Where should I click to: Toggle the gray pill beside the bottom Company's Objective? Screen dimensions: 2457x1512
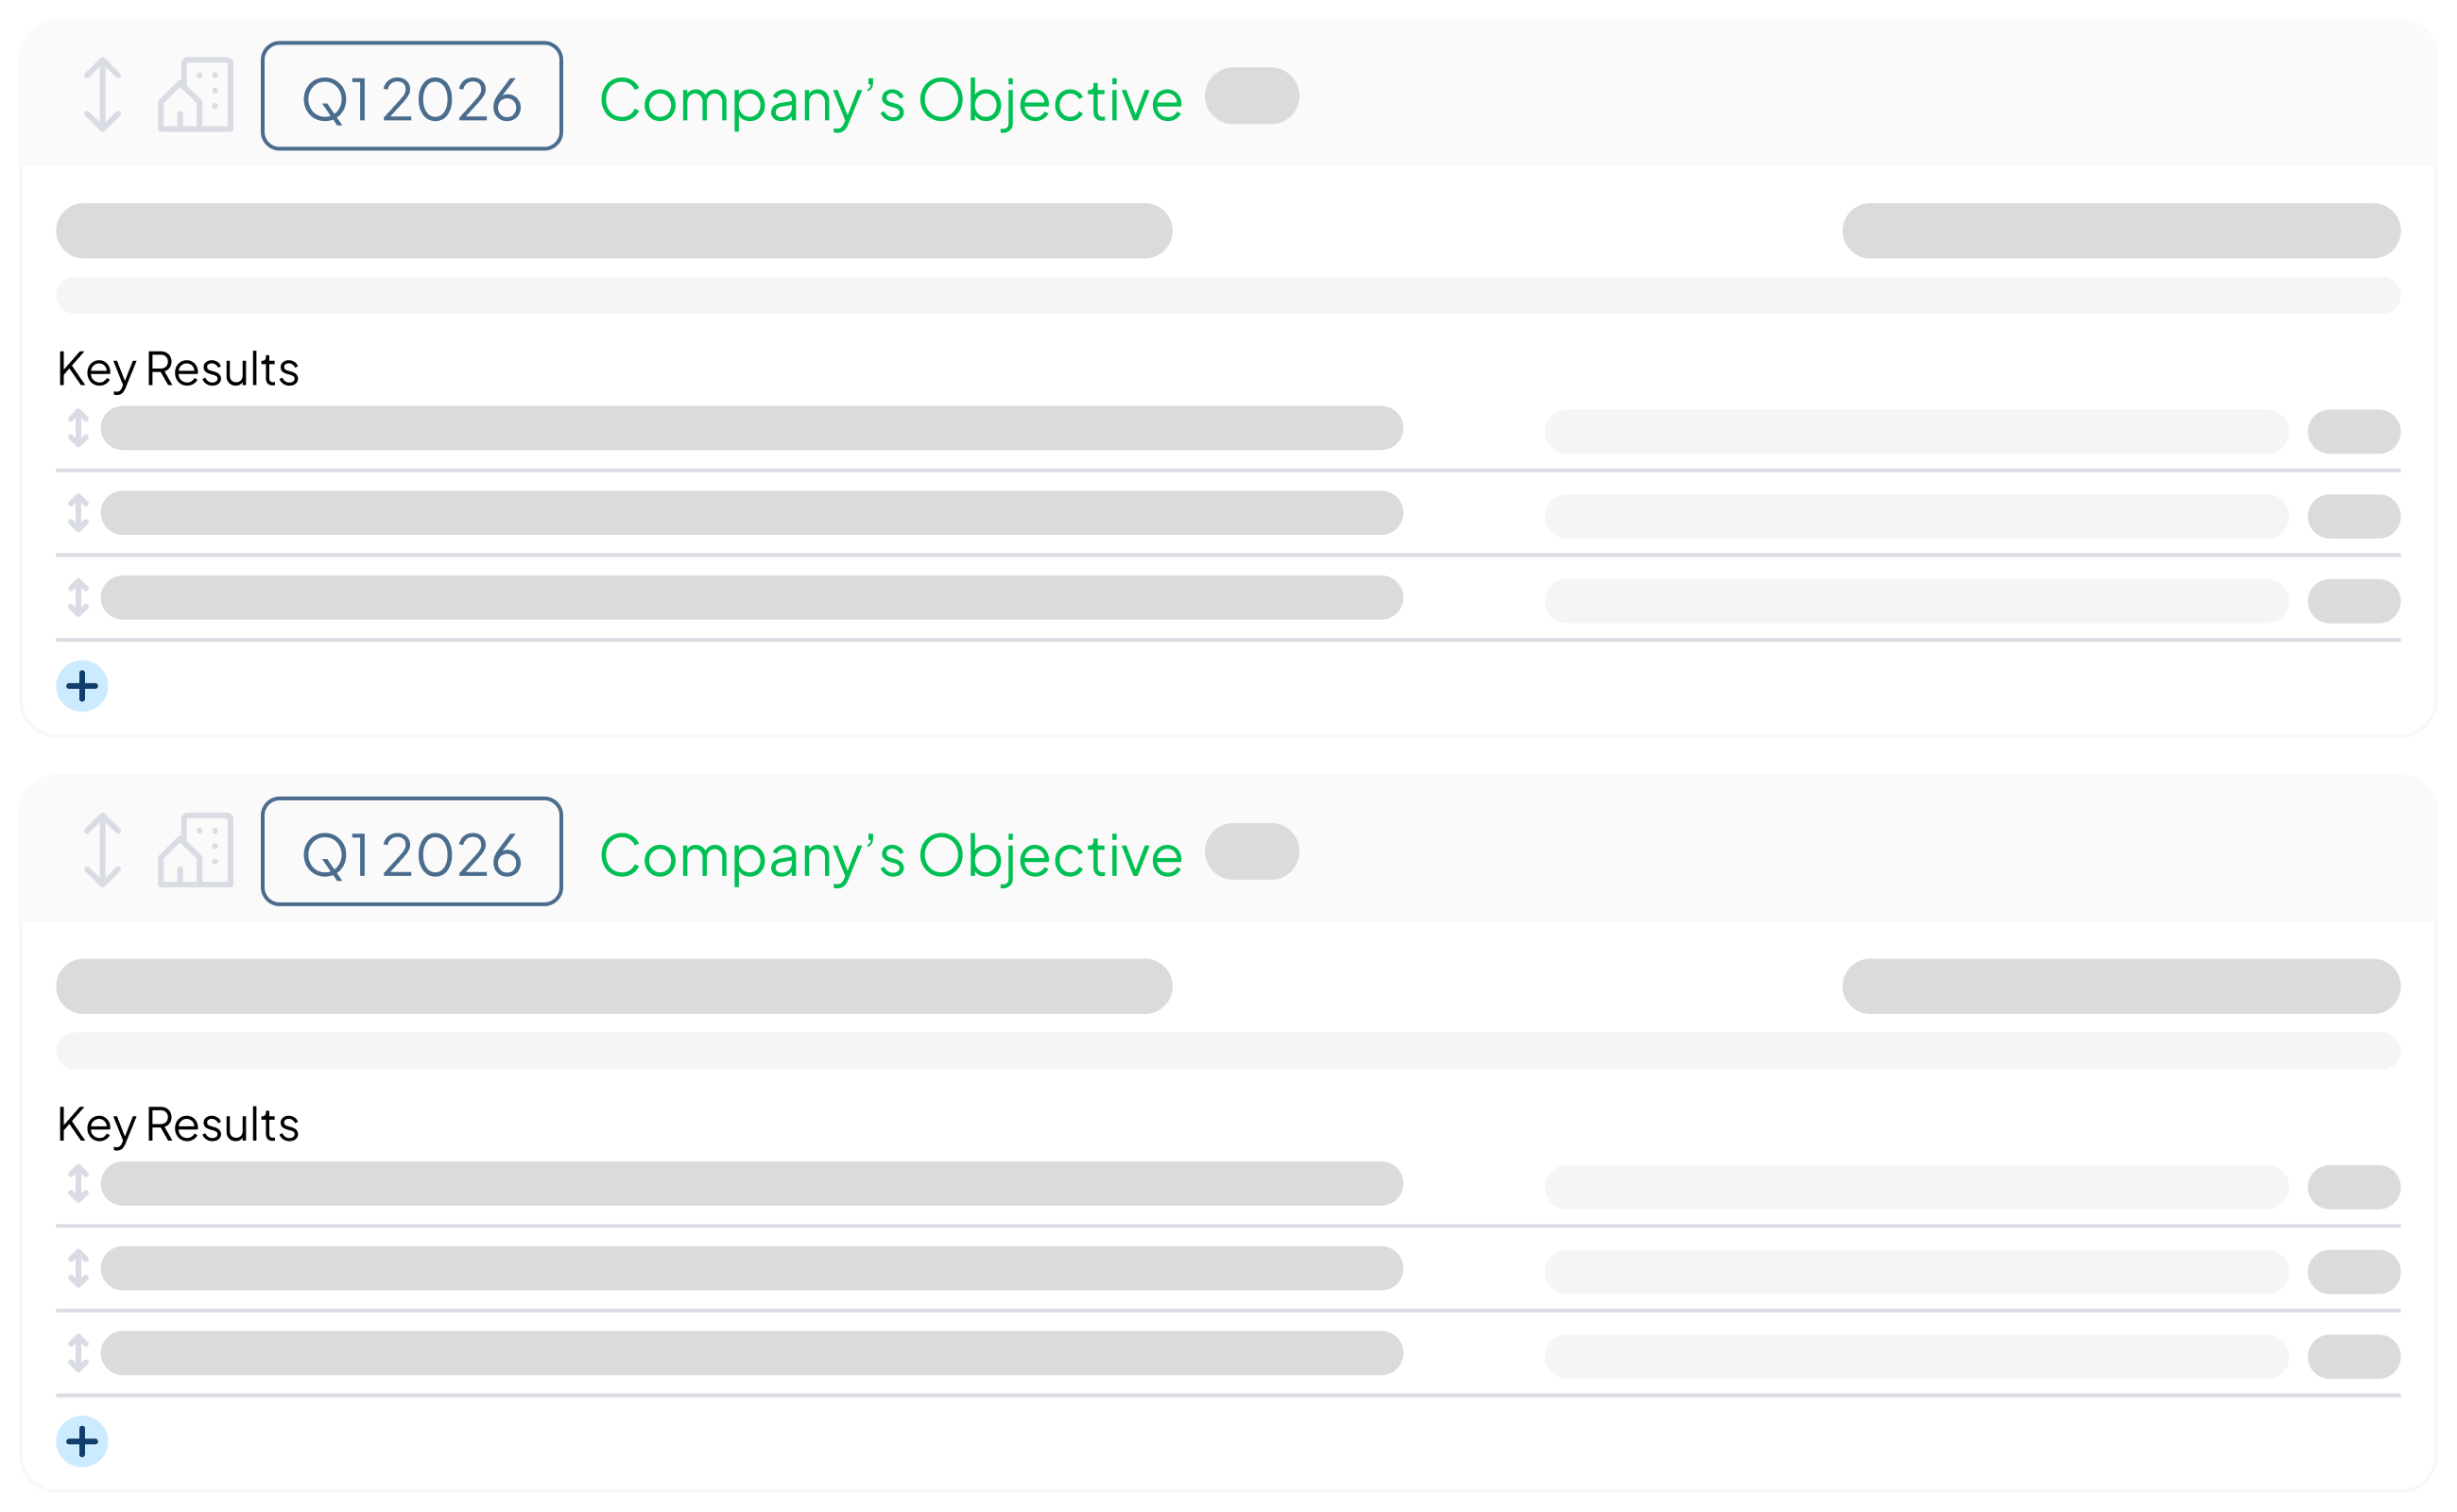pyautogui.click(x=1251, y=851)
